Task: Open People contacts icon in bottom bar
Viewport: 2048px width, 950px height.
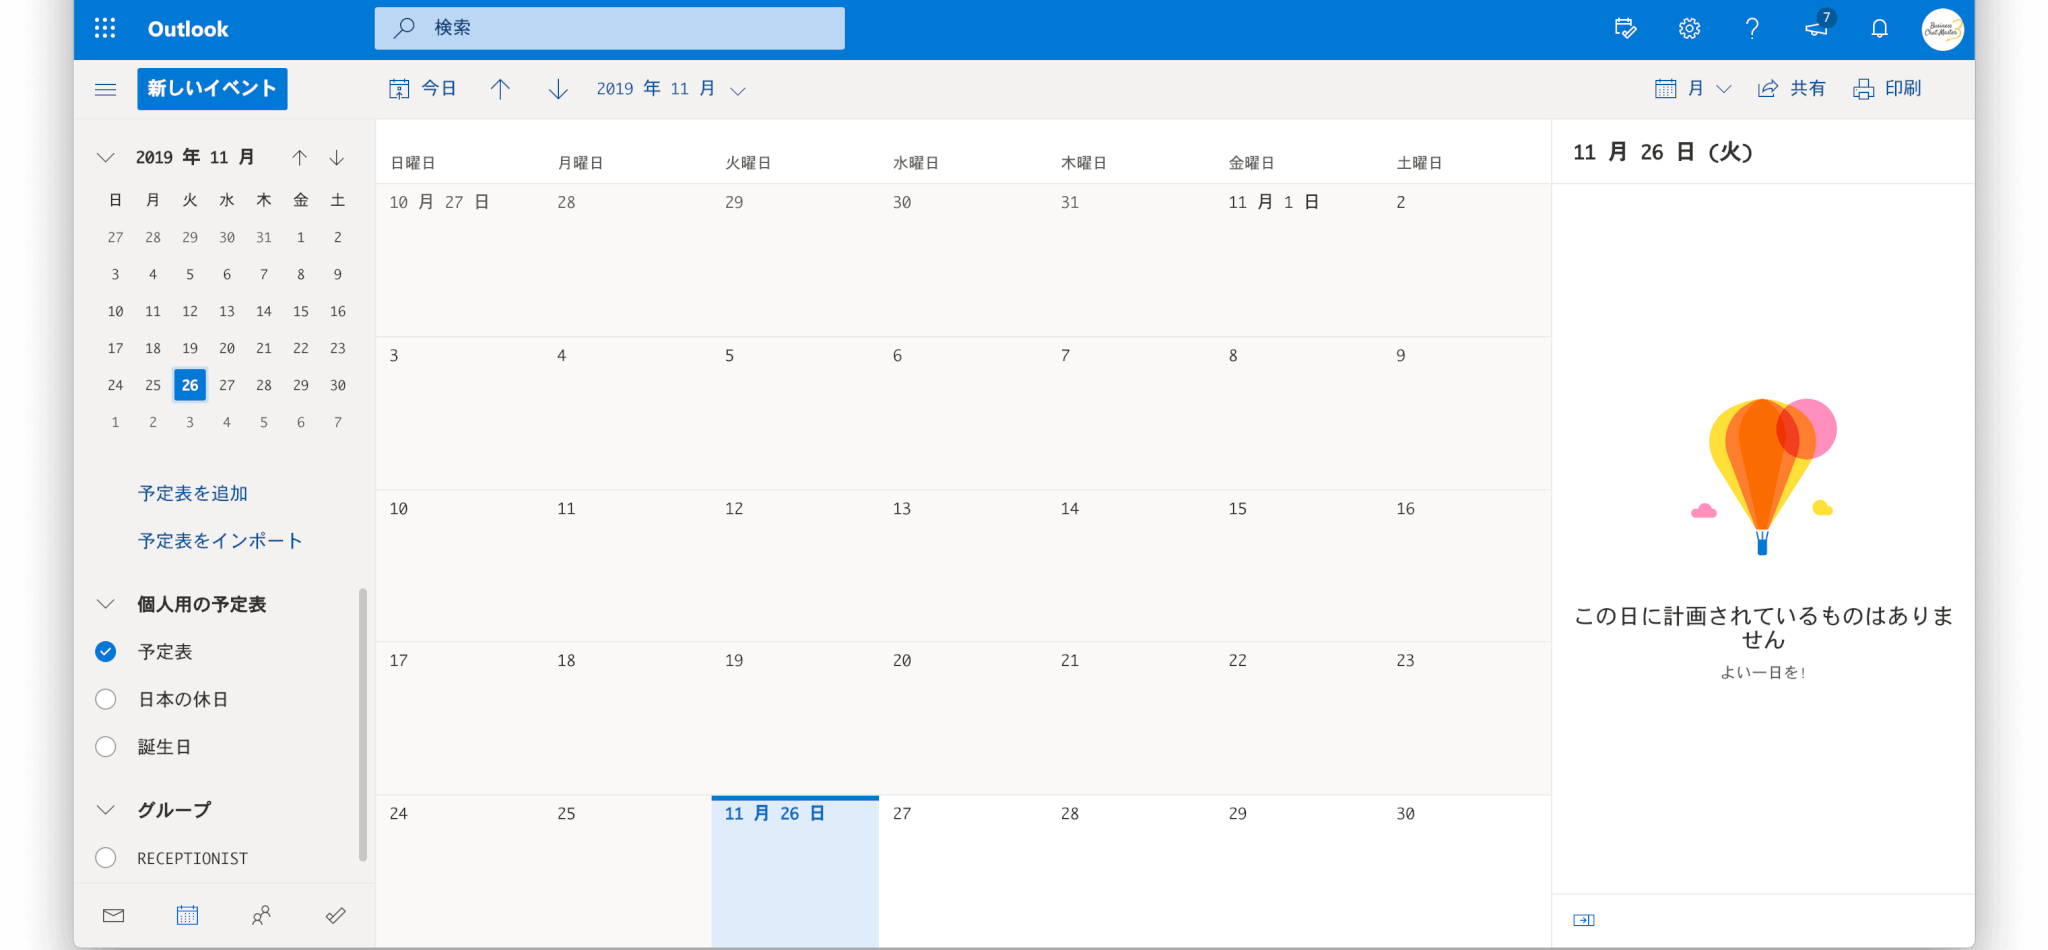Action: pyautogui.click(x=261, y=915)
